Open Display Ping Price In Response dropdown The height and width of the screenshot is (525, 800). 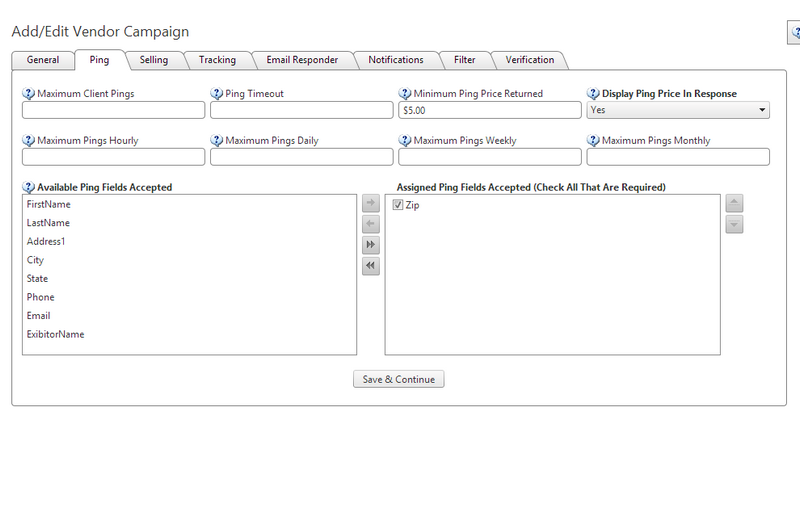[678, 110]
